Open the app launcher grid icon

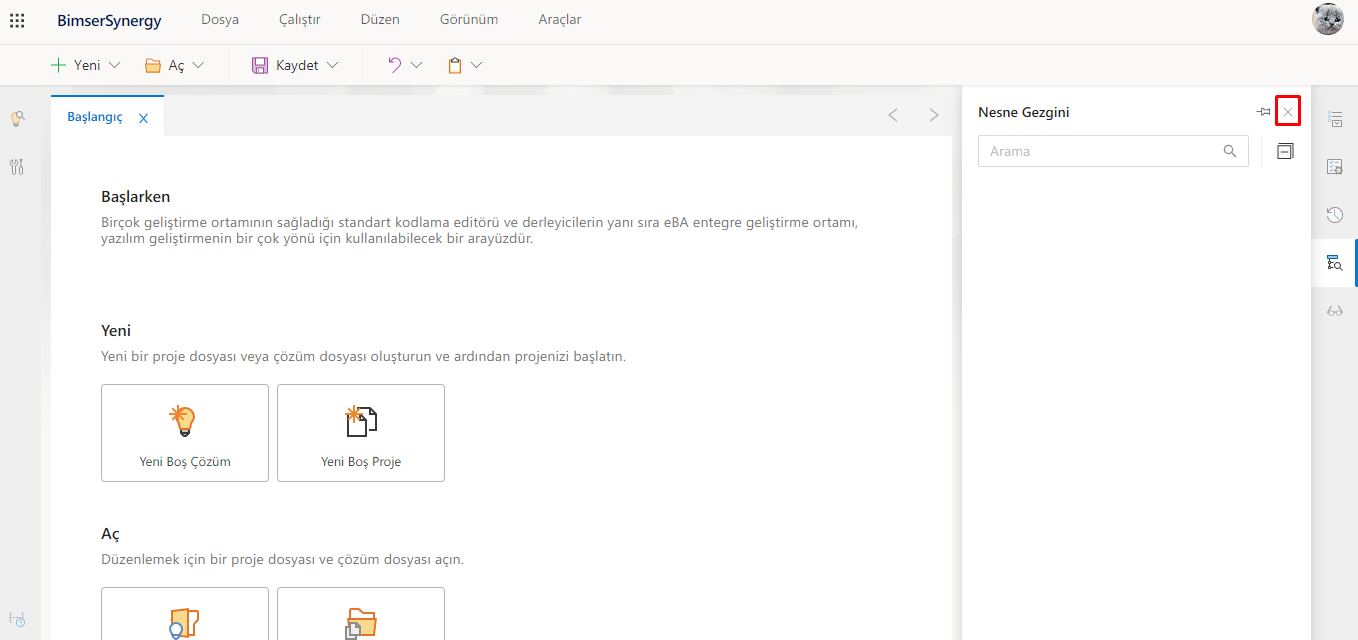(x=17, y=20)
